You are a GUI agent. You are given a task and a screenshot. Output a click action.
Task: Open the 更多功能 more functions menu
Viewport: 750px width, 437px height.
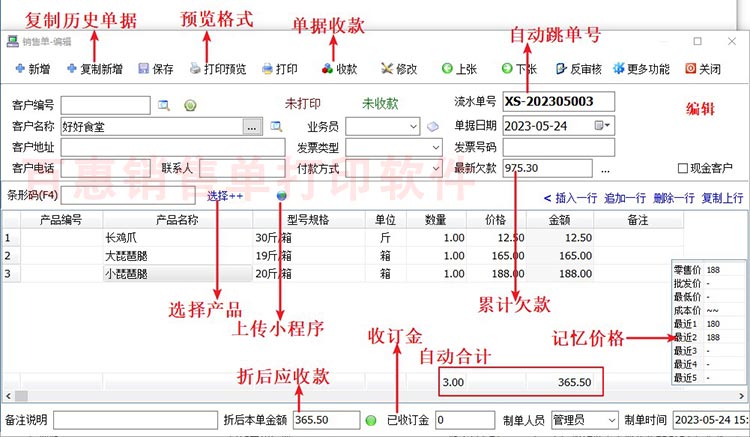tap(642, 69)
